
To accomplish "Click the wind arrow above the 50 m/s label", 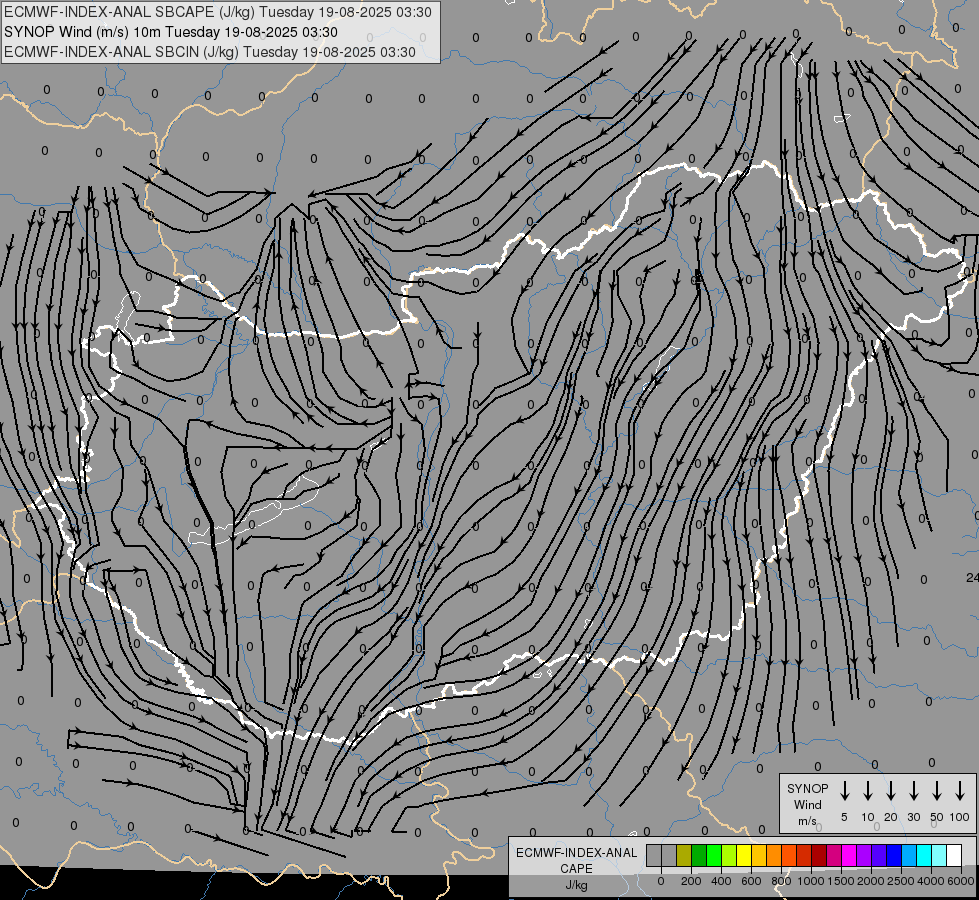I will coord(937,791).
